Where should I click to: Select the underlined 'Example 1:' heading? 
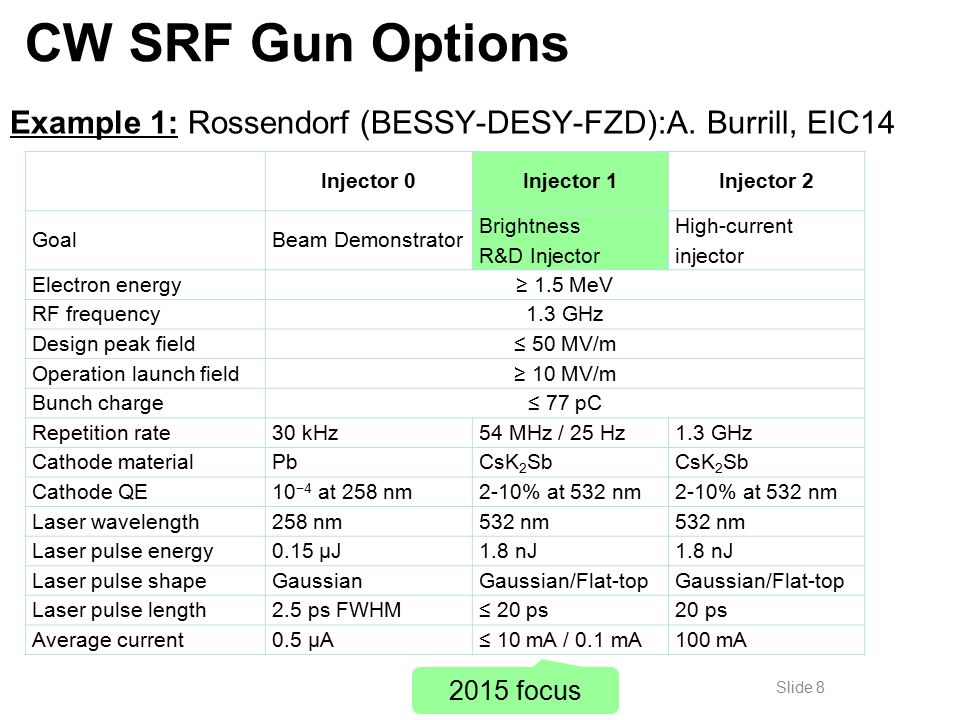(x=94, y=123)
